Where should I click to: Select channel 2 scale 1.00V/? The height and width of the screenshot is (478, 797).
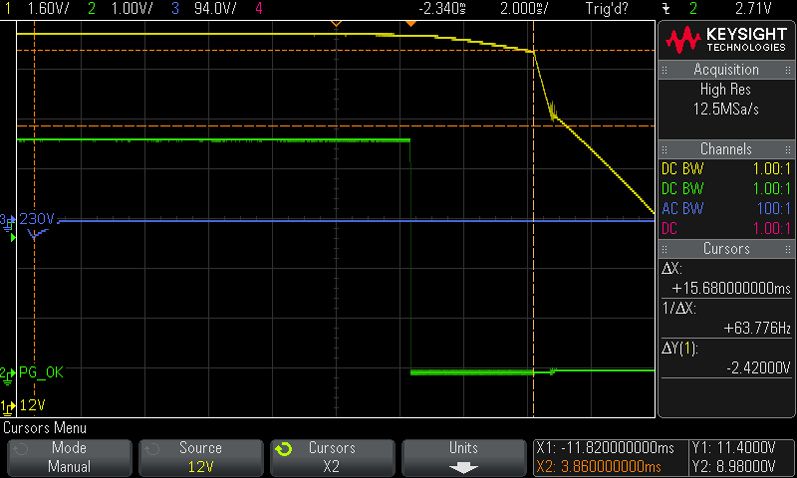[x=132, y=8]
